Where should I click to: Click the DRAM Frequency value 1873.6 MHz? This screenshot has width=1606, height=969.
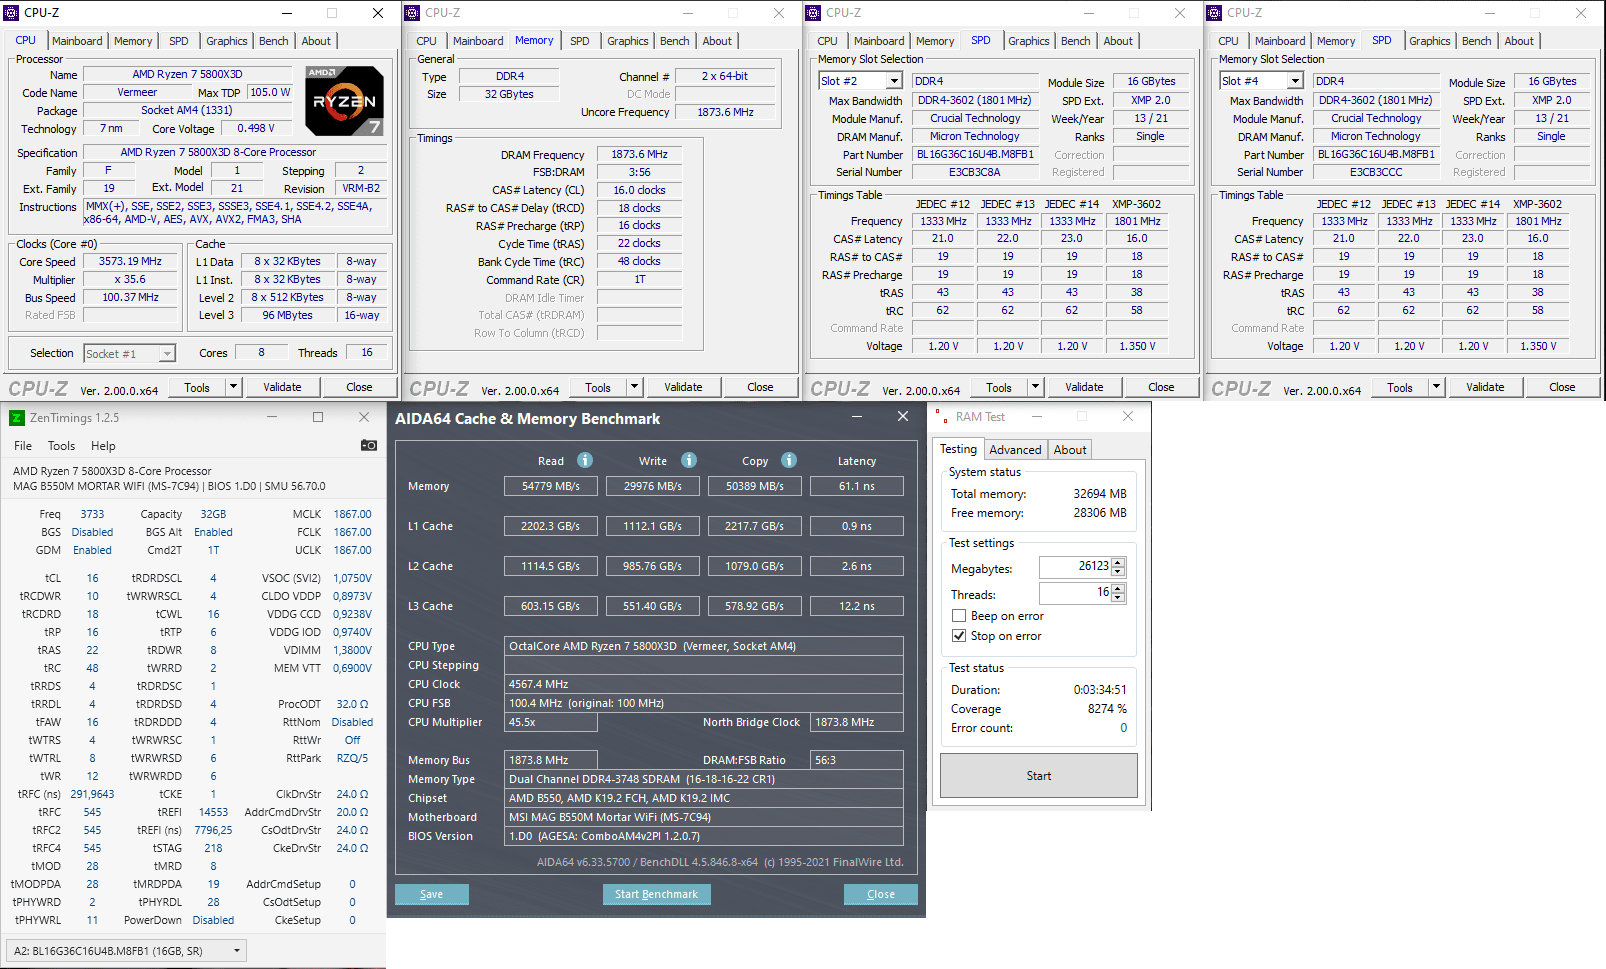[640, 154]
